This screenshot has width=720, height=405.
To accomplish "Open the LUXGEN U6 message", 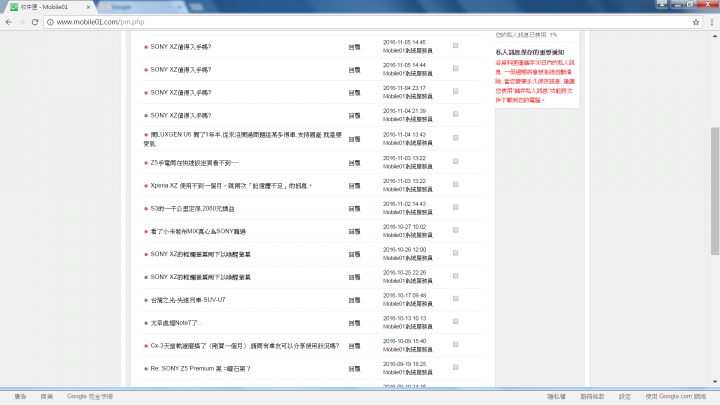I will [243, 139].
